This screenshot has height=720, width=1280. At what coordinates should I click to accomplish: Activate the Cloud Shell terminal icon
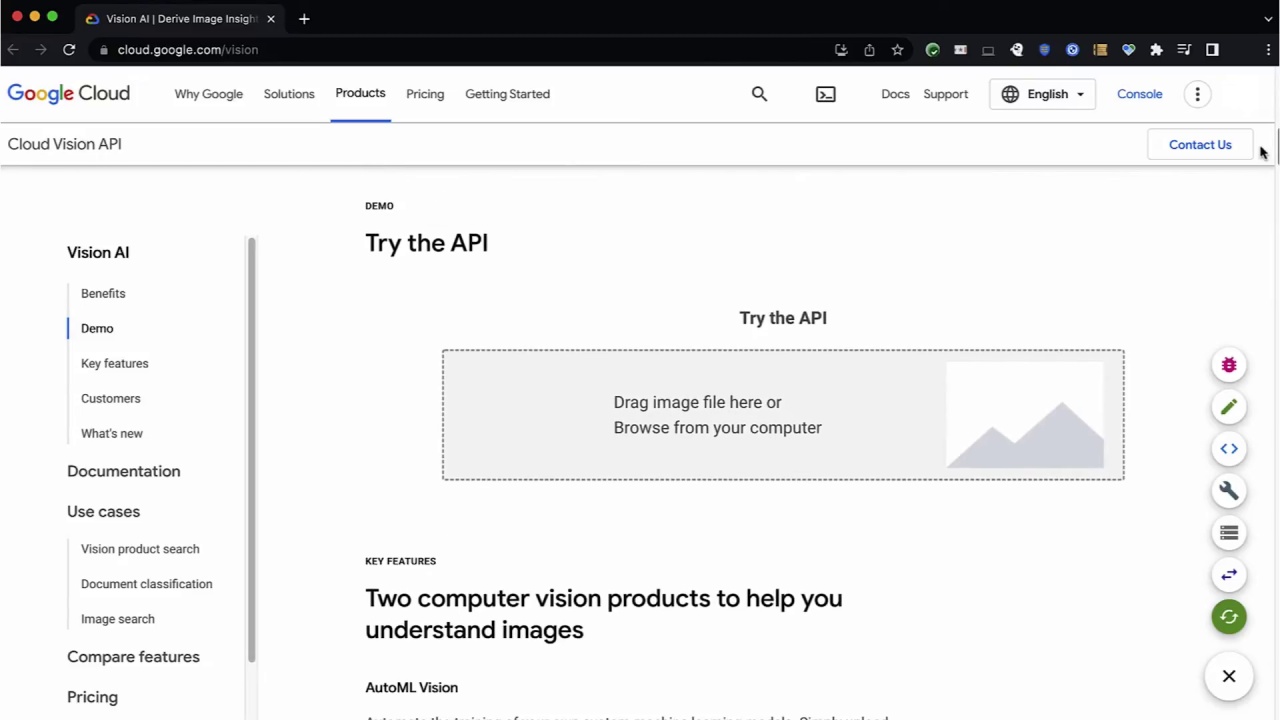point(825,93)
